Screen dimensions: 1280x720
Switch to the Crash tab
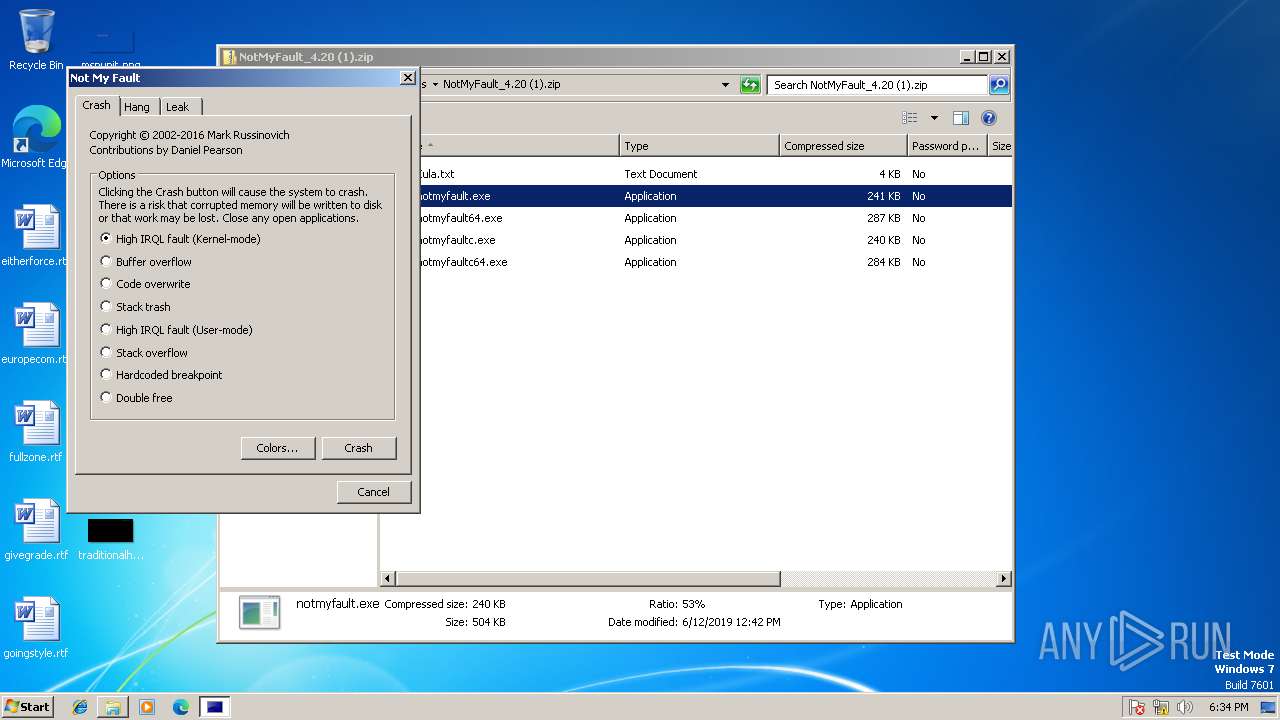97,105
